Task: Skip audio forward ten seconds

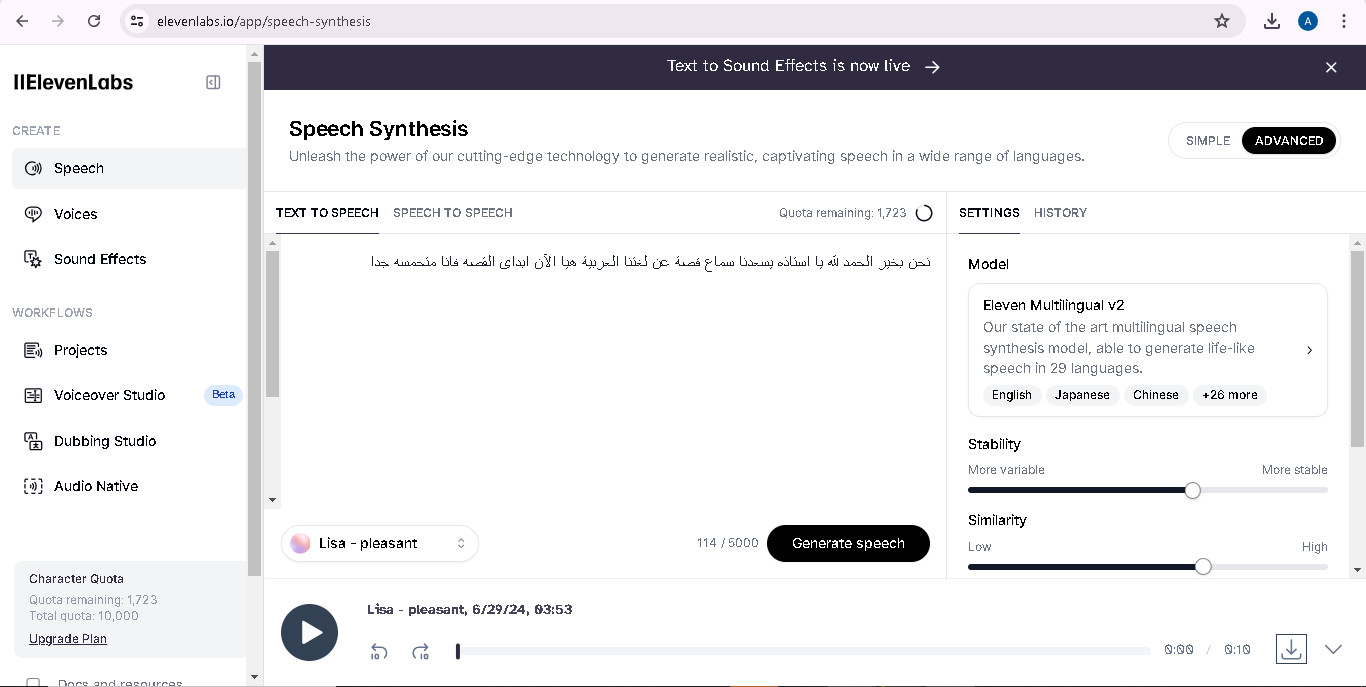Action: coord(421,651)
